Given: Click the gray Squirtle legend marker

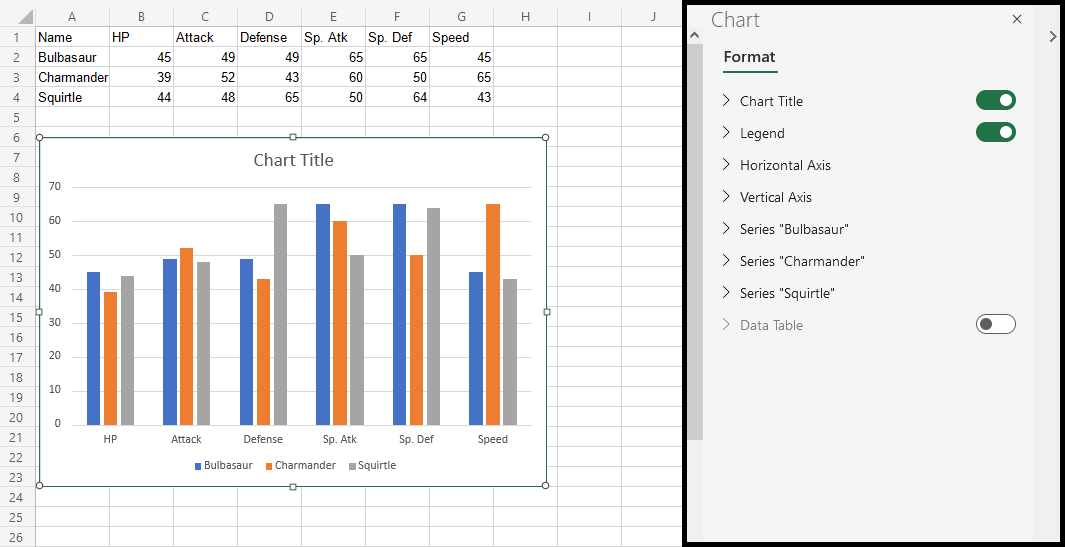Looking at the screenshot, I should click(x=352, y=466).
